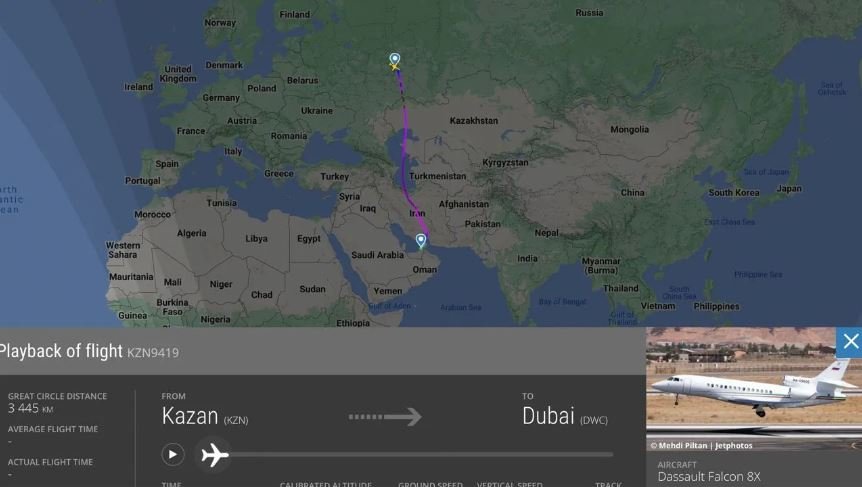Image resolution: width=862 pixels, height=487 pixels.
Task: Open the Kazan (KZN) origin airport
Action: click(205, 417)
